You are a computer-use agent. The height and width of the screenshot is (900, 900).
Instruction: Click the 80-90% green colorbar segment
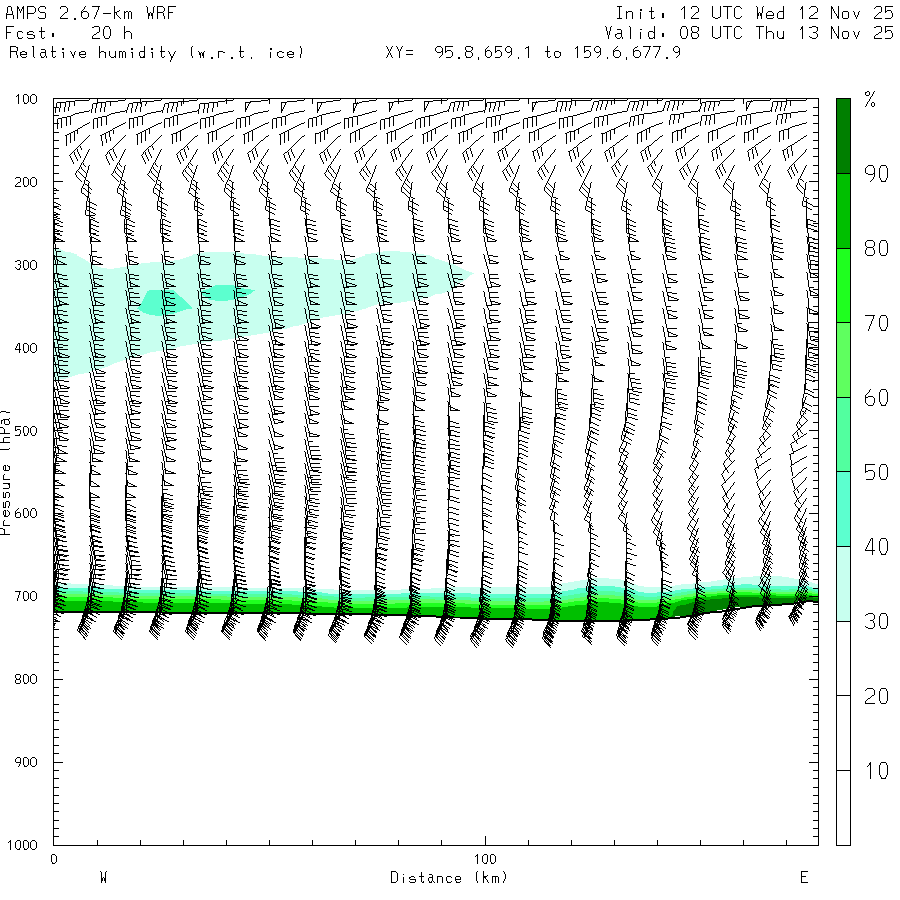pos(843,211)
